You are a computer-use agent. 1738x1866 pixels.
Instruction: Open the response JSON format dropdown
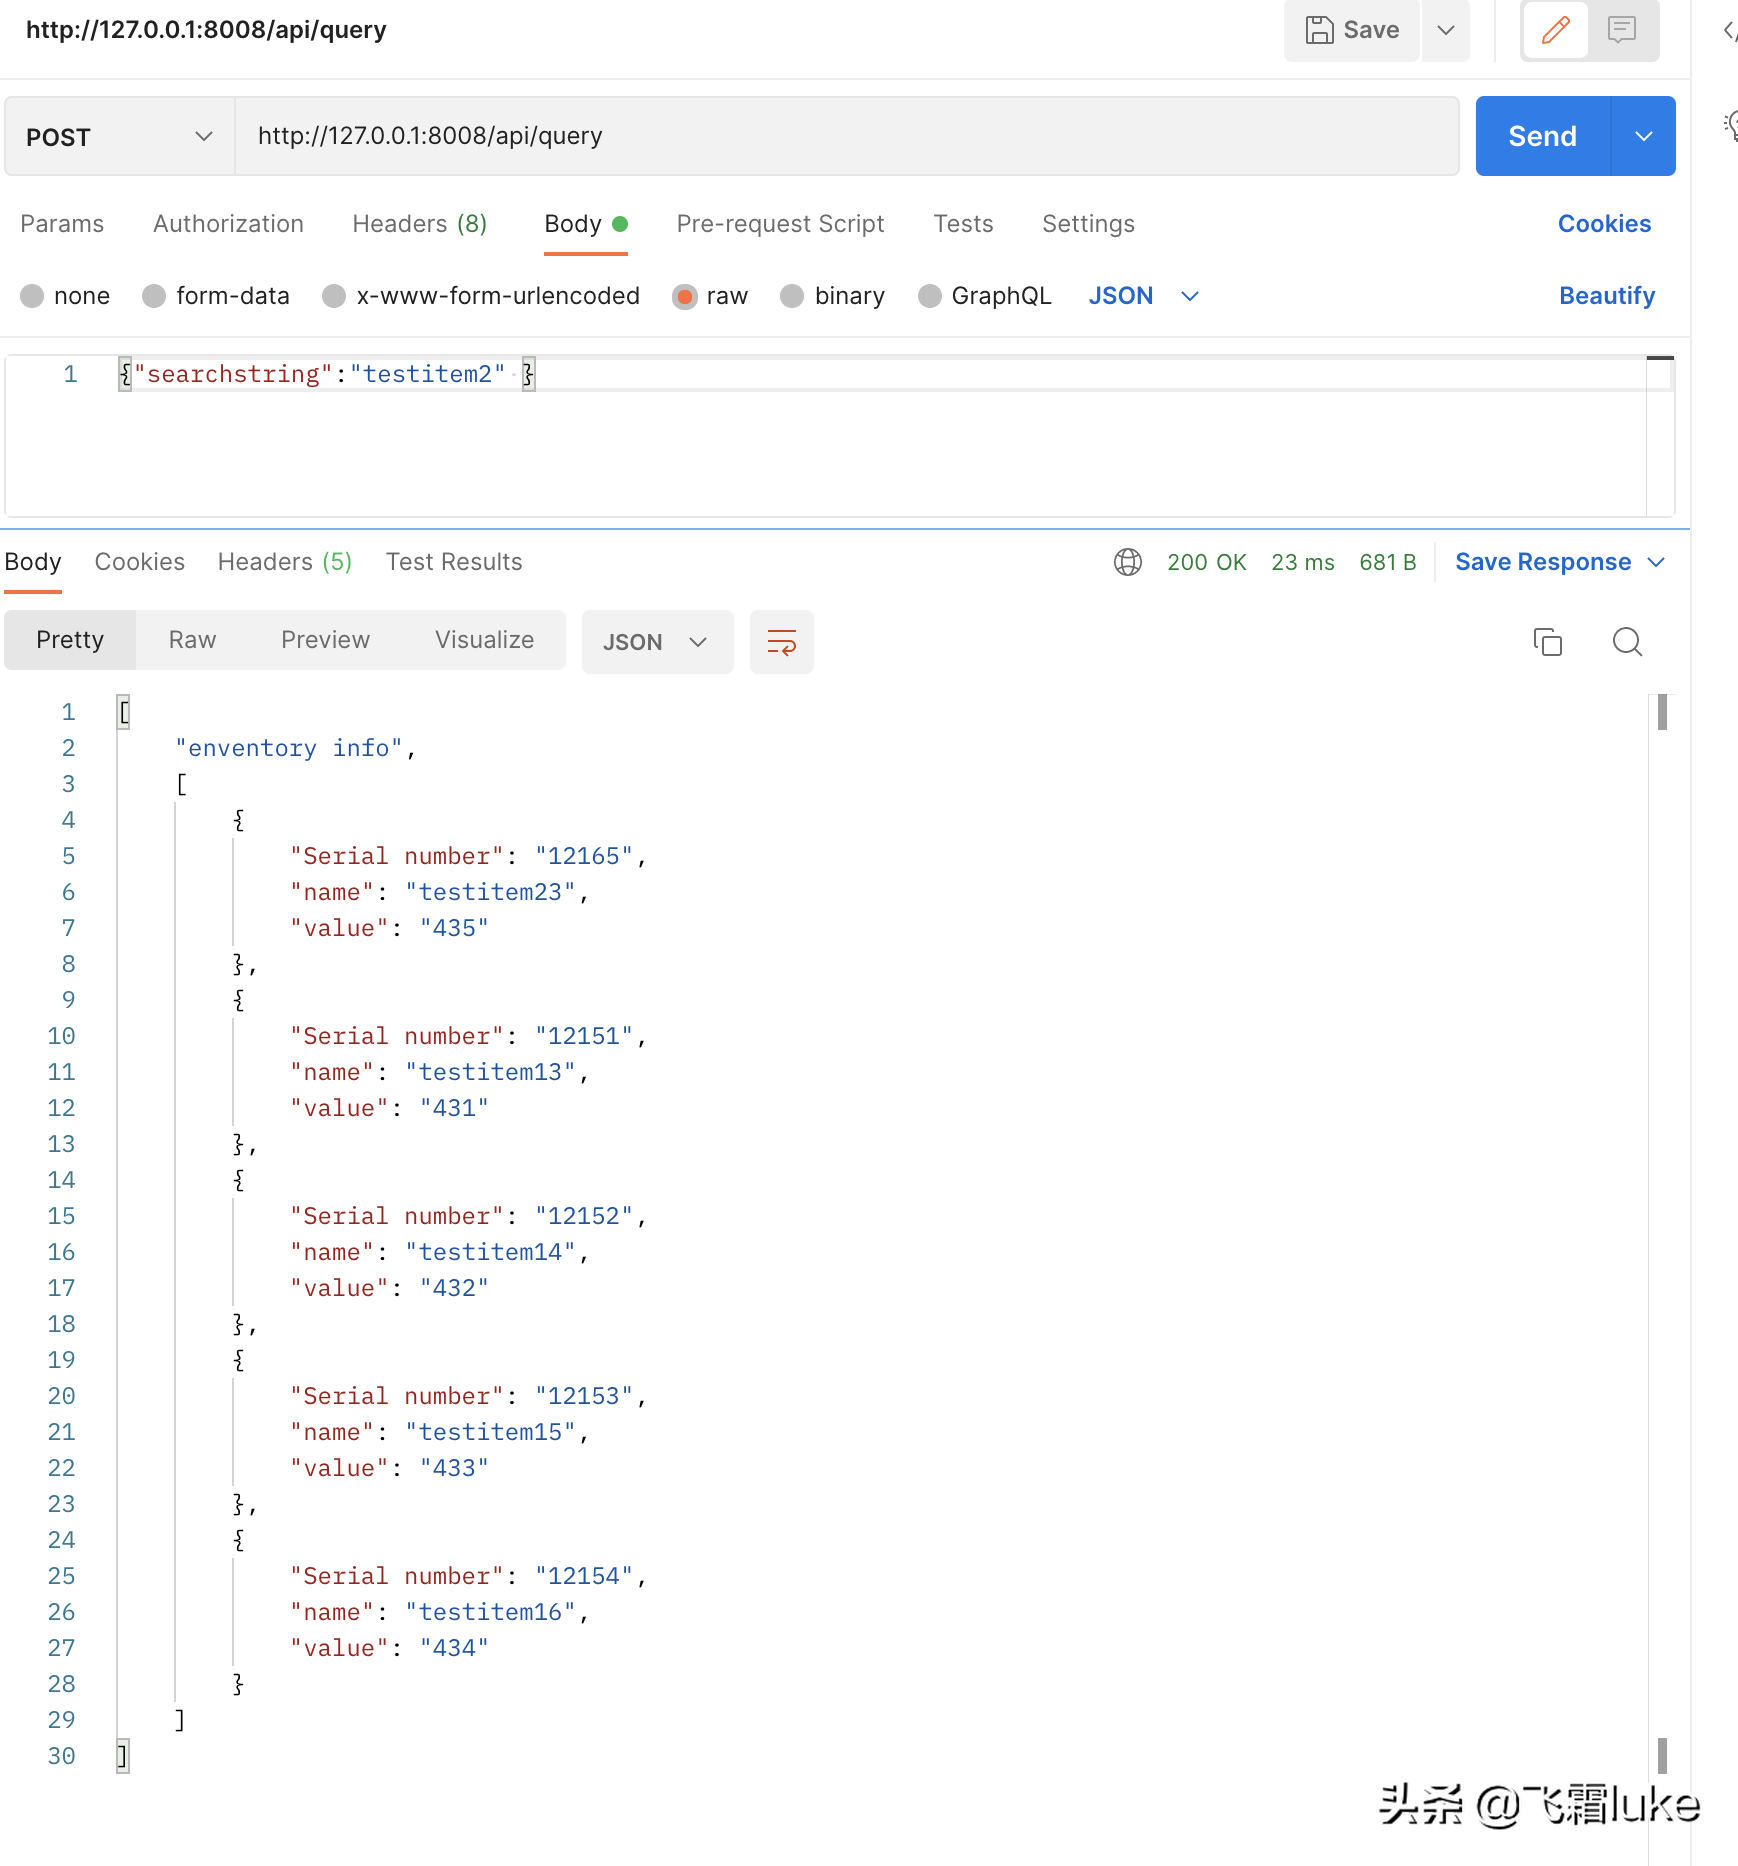(x=656, y=642)
